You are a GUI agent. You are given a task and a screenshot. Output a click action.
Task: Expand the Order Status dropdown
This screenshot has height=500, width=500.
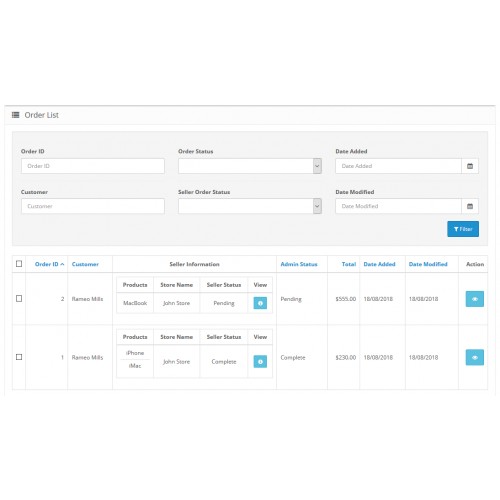pyautogui.click(x=250, y=166)
